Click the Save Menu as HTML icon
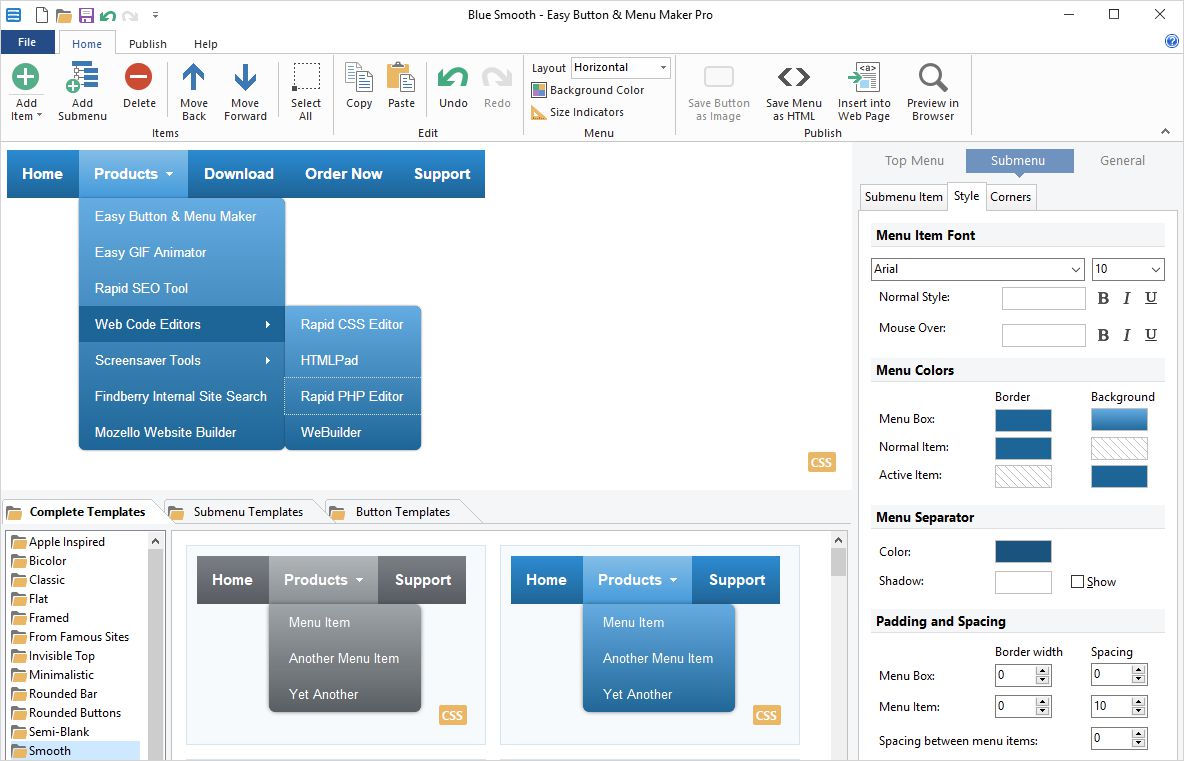 pos(793,79)
